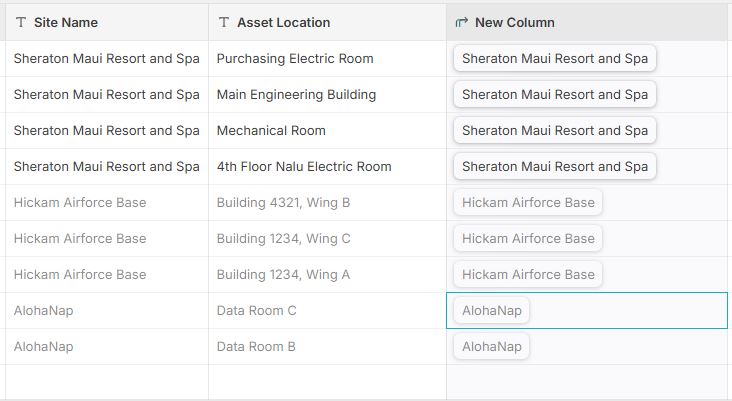
Task: Open the Sheraton chip in the Purchasing row
Action: (555, 58)
